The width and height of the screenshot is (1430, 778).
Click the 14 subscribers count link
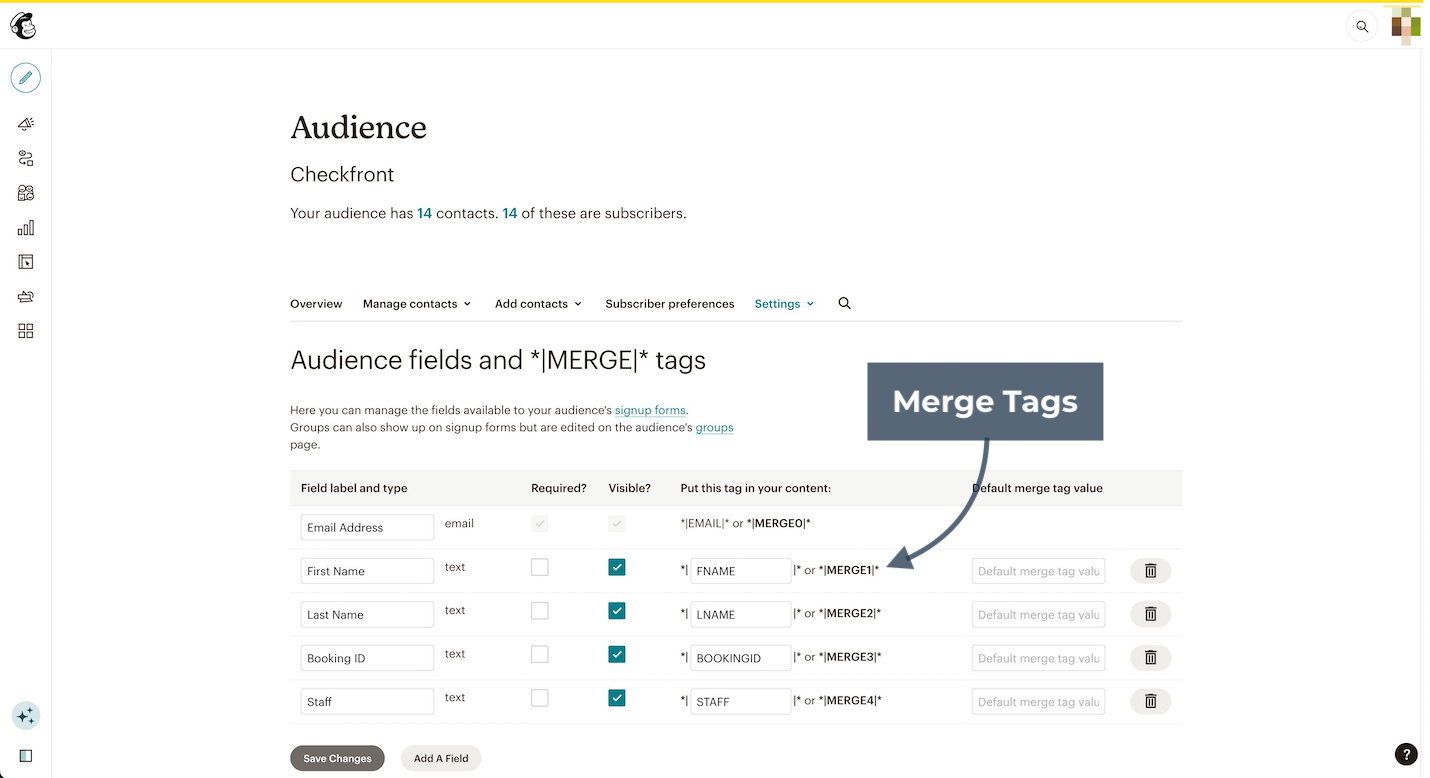pos(510,213)
